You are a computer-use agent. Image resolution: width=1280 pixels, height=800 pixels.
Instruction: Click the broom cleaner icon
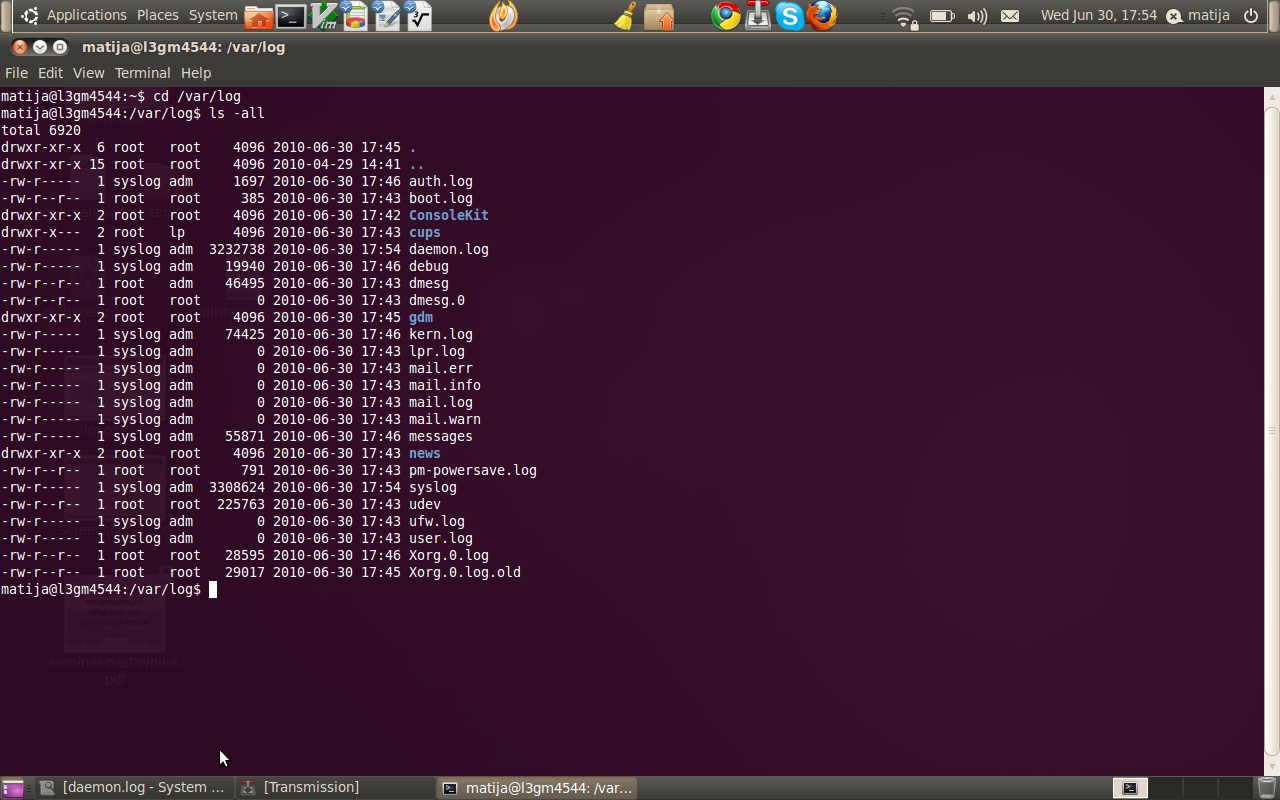coord(626,16)
